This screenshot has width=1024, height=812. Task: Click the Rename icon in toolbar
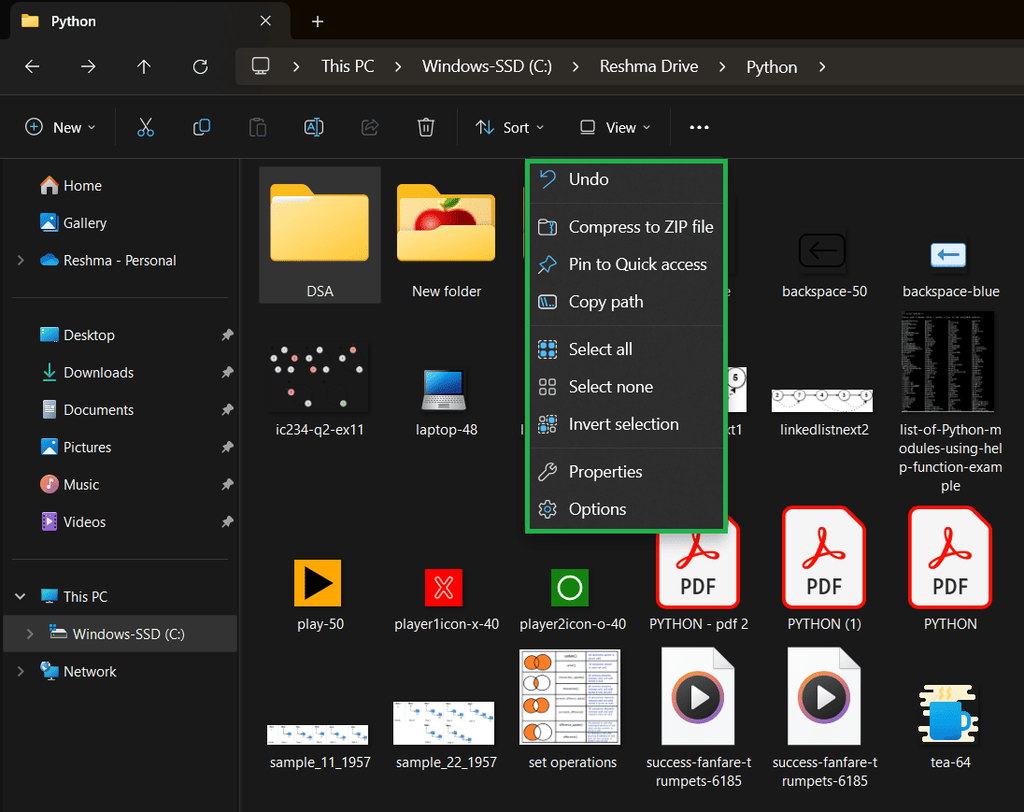(314, 127)
